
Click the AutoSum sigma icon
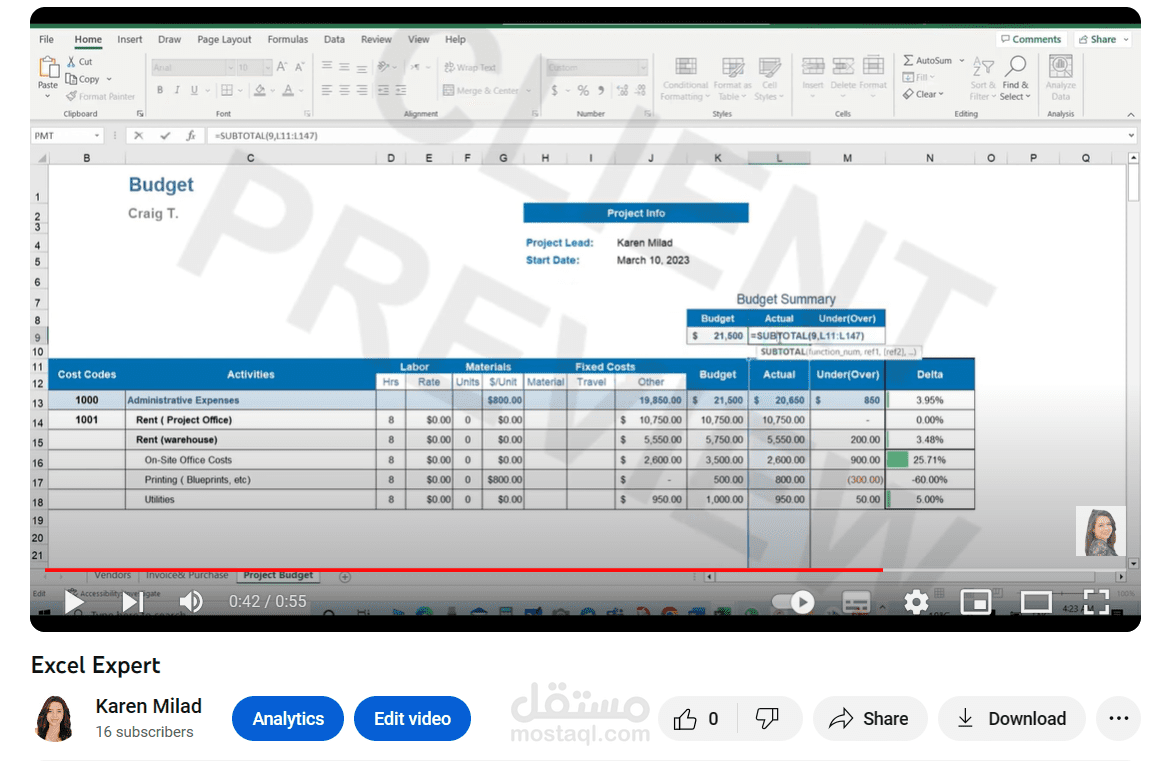tap(908, 60)
